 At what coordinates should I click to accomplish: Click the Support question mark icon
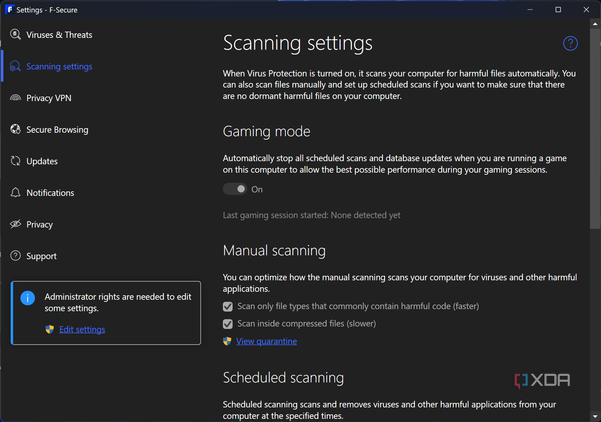15,256
